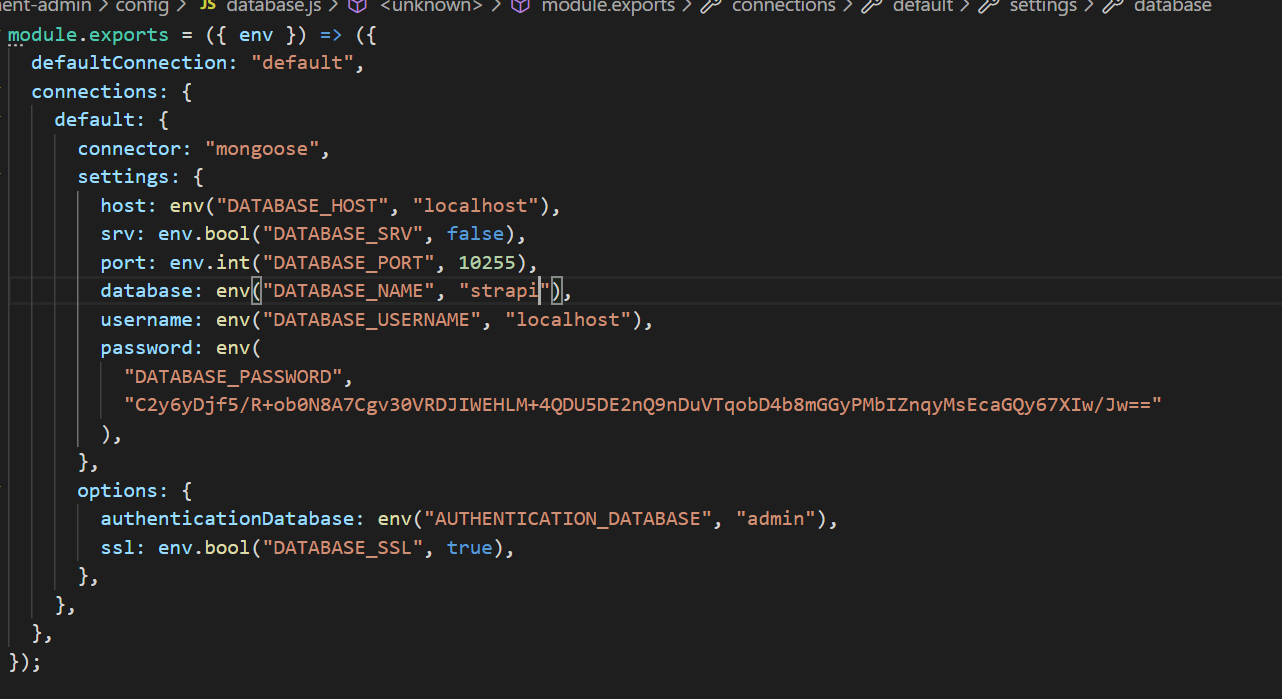Click the long password string starting C2y6yDjf5

(x=643, y=405)
